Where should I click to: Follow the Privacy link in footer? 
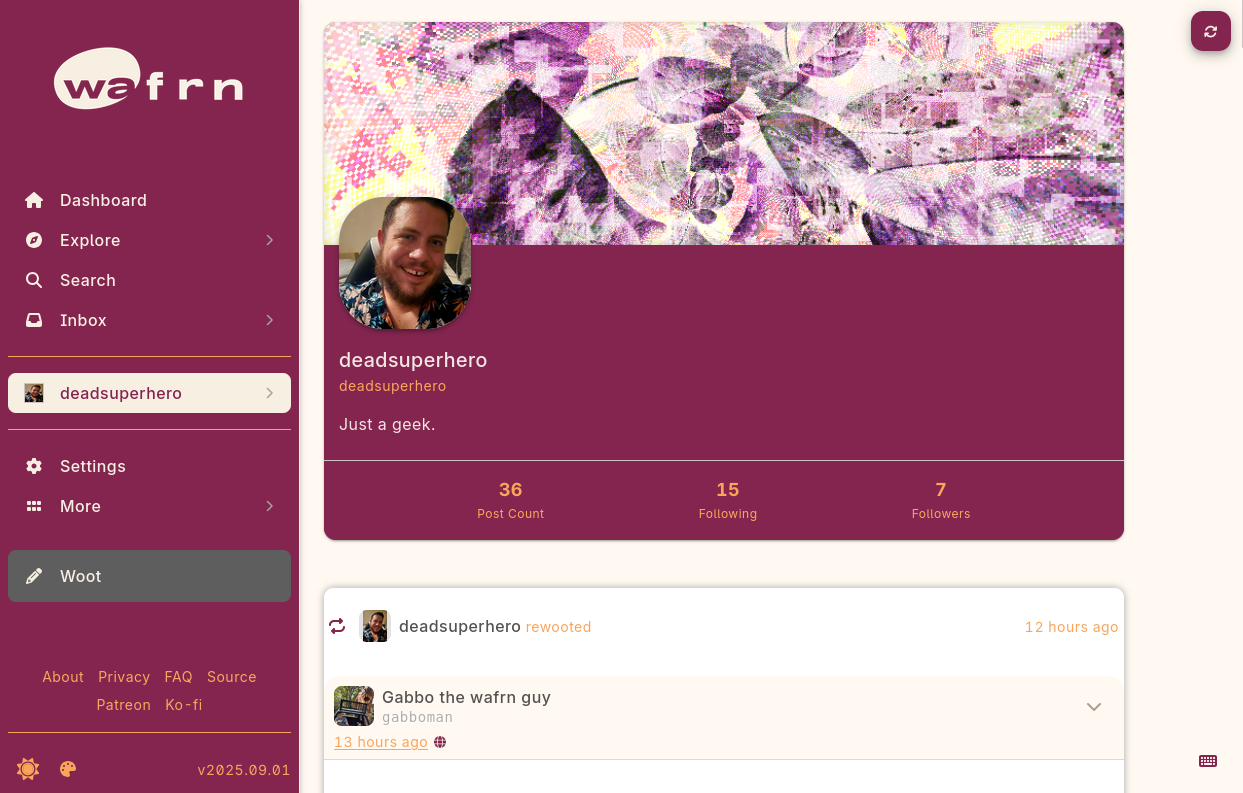click(124, 677)
